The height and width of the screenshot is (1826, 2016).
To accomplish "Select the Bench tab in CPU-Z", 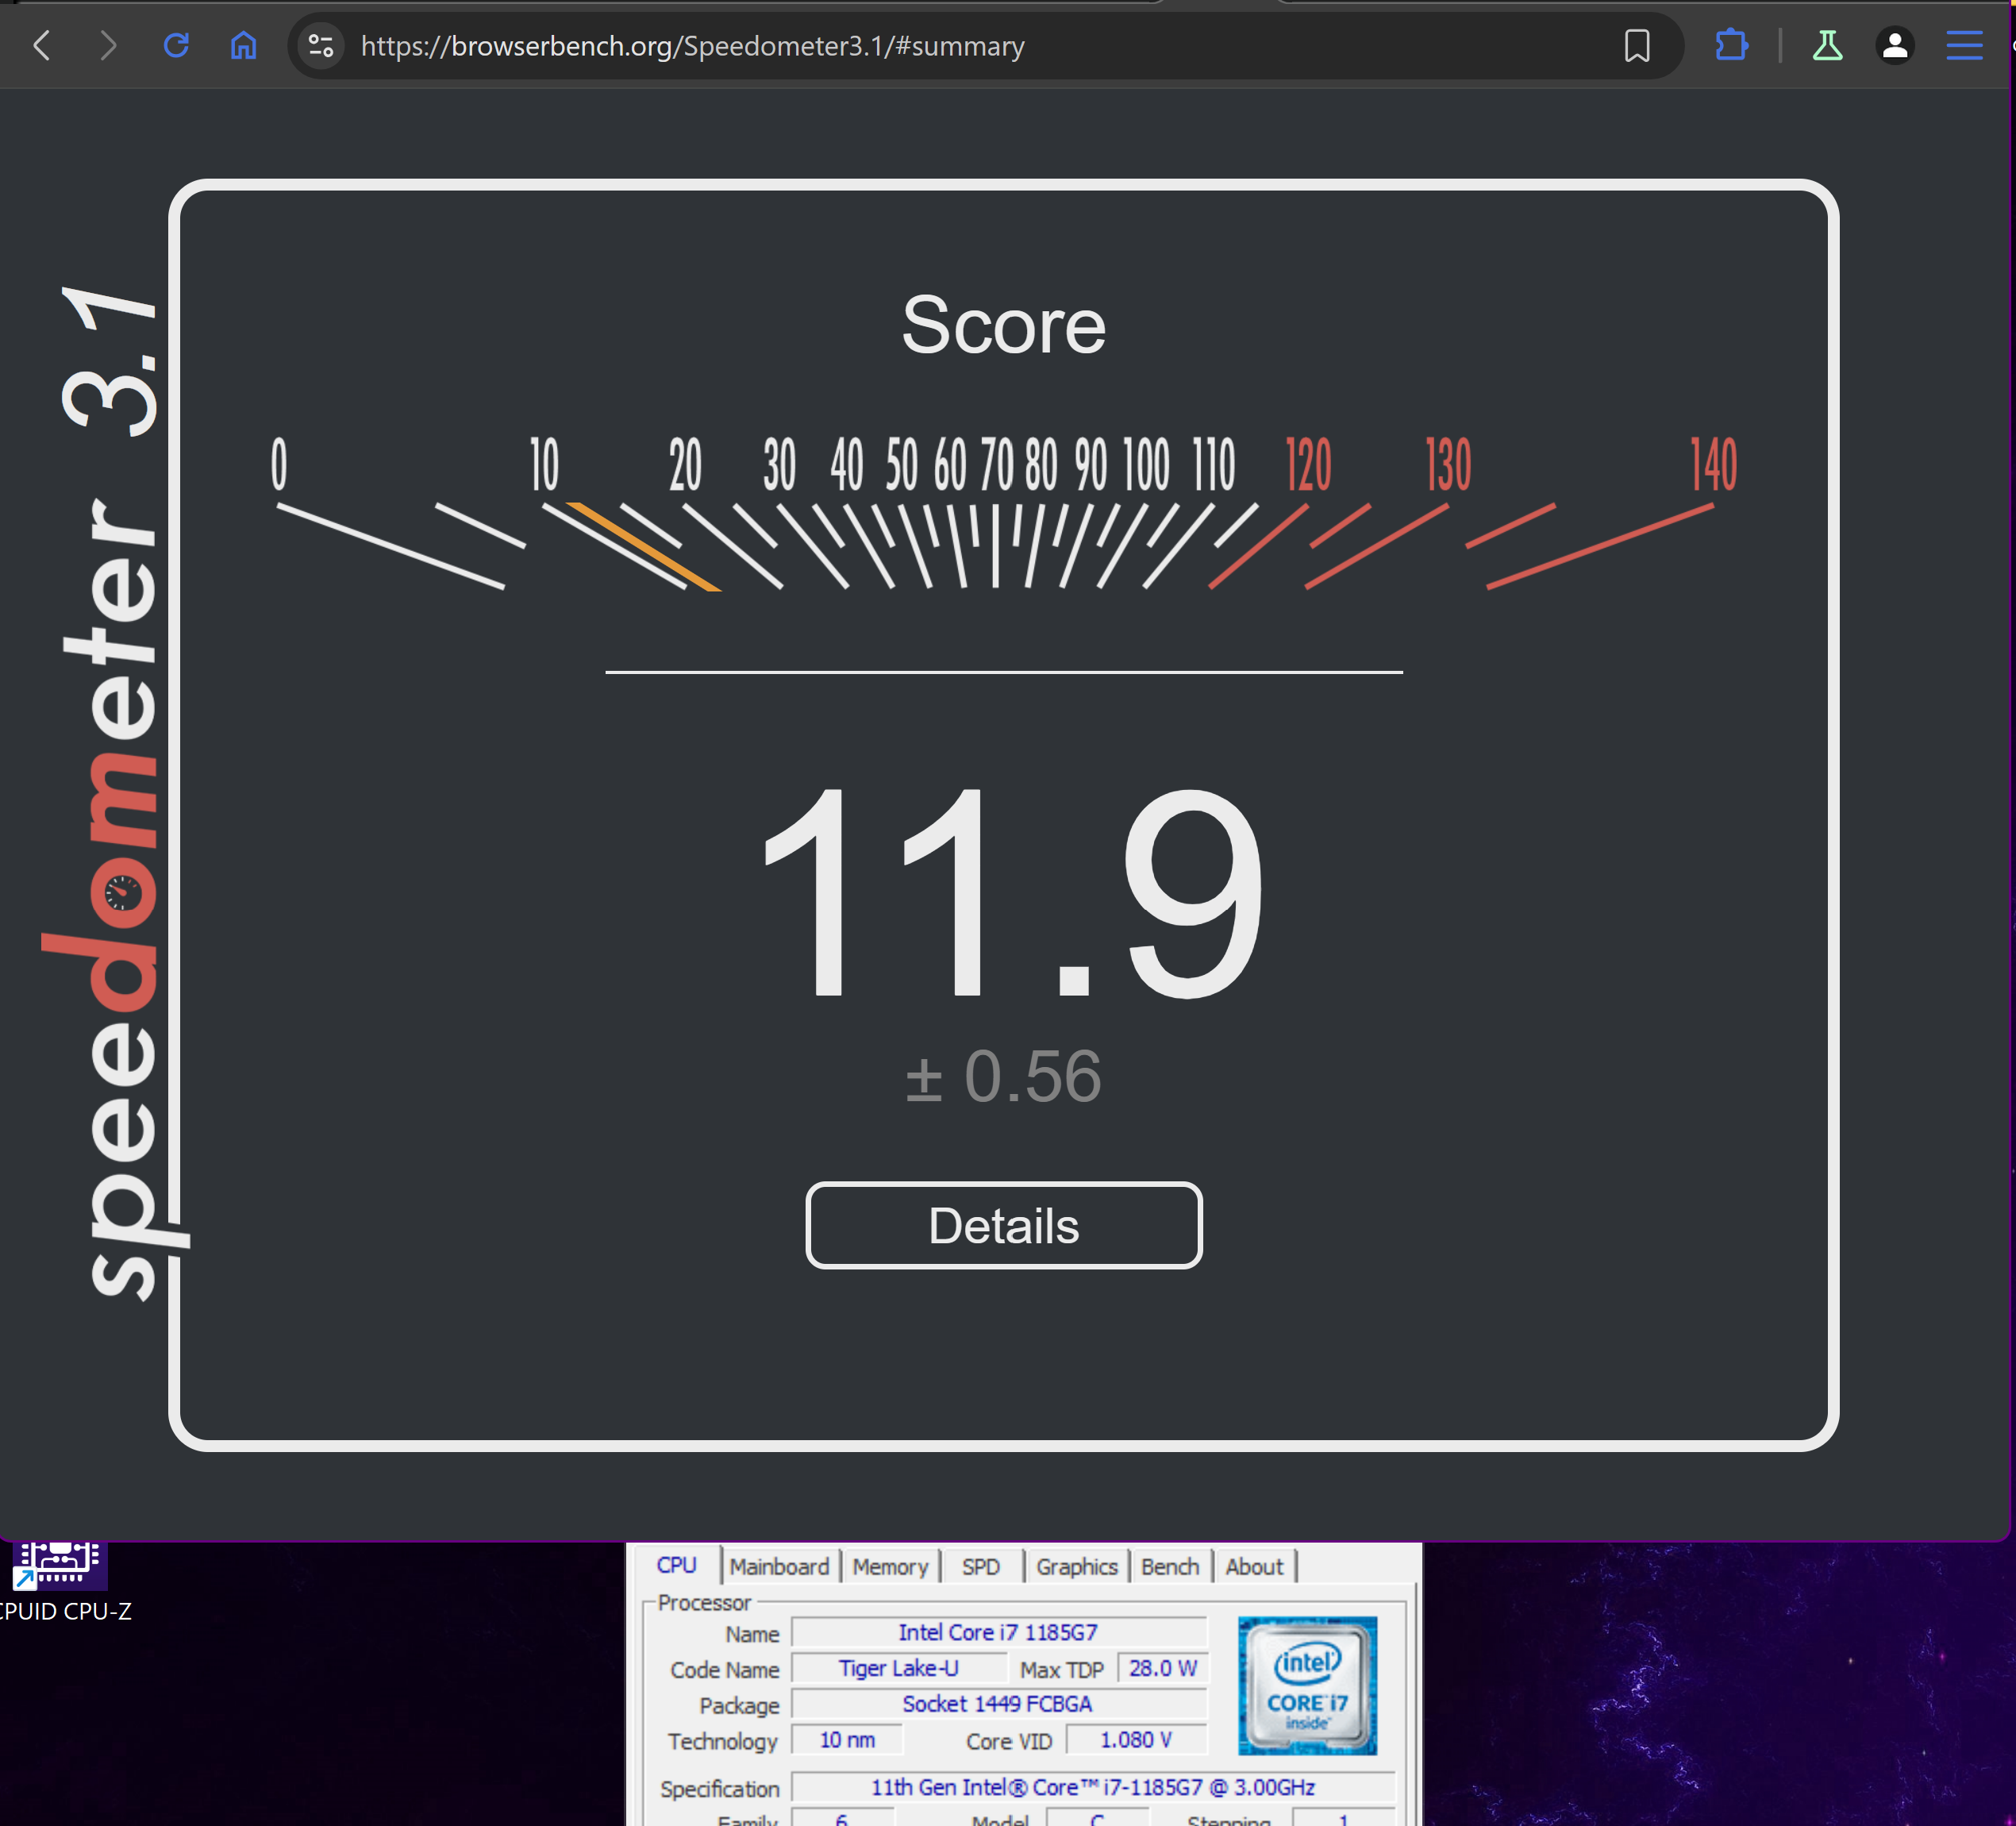I will pyautogui.click(x=1169, y=1567).
